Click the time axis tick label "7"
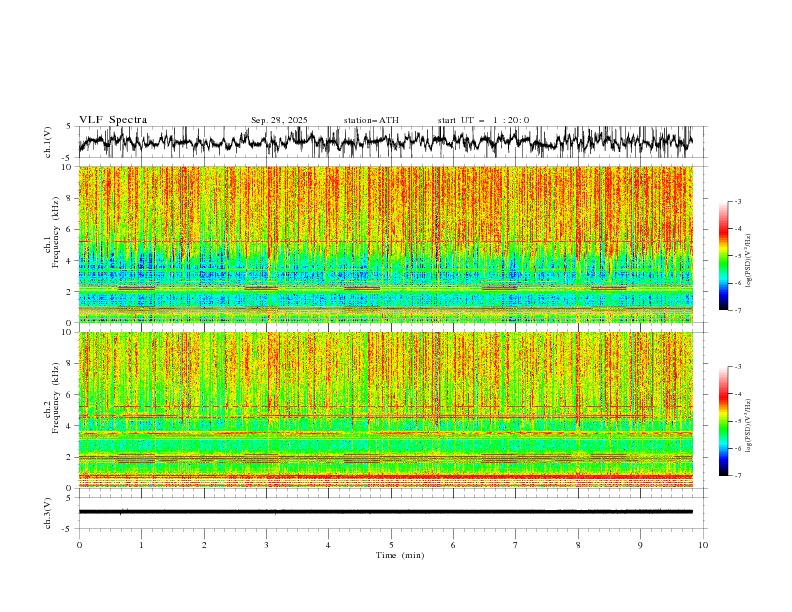 516,545
